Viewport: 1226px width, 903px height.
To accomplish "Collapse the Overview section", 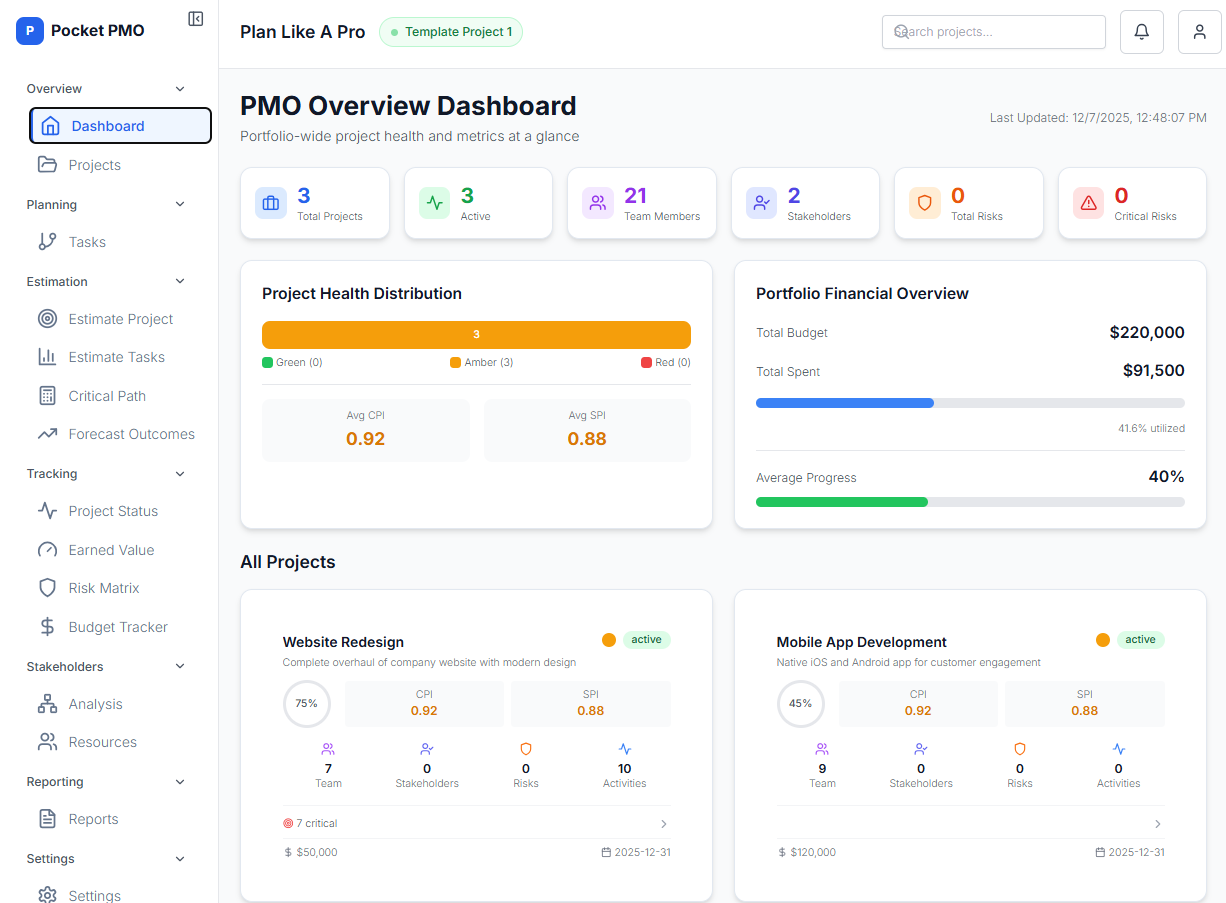I will point(179,88).
